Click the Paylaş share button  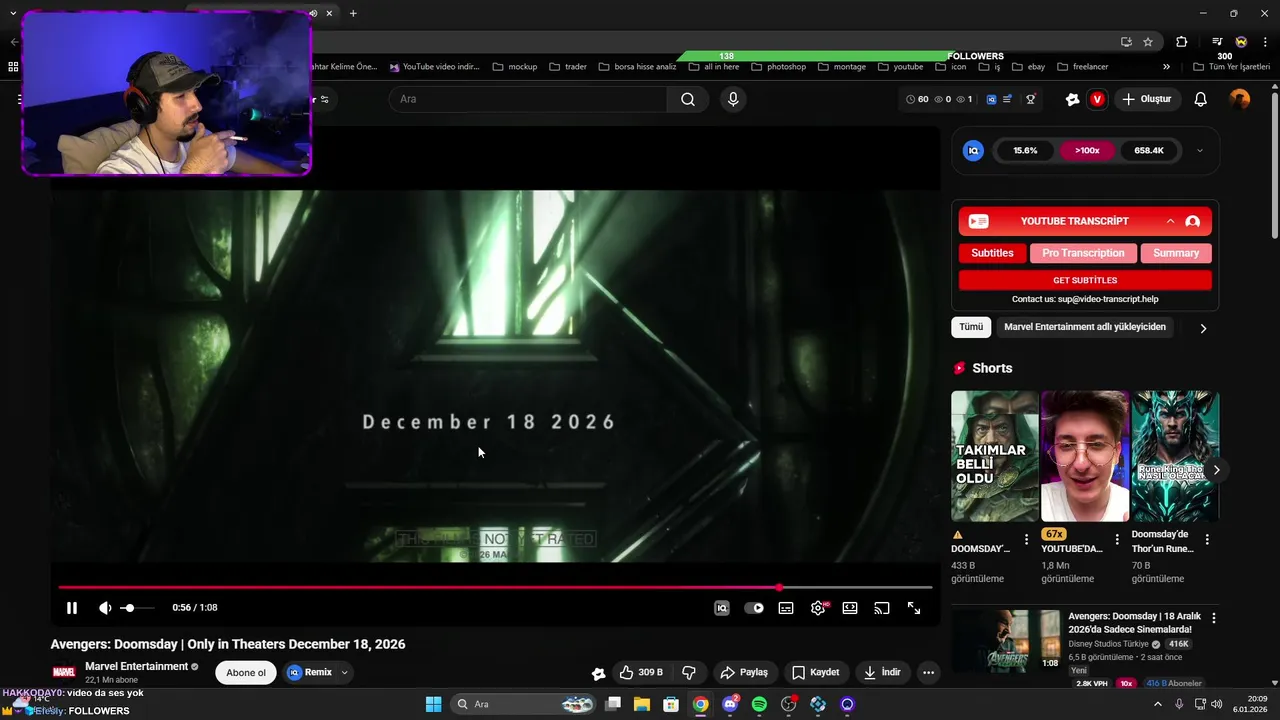[745, 672]
